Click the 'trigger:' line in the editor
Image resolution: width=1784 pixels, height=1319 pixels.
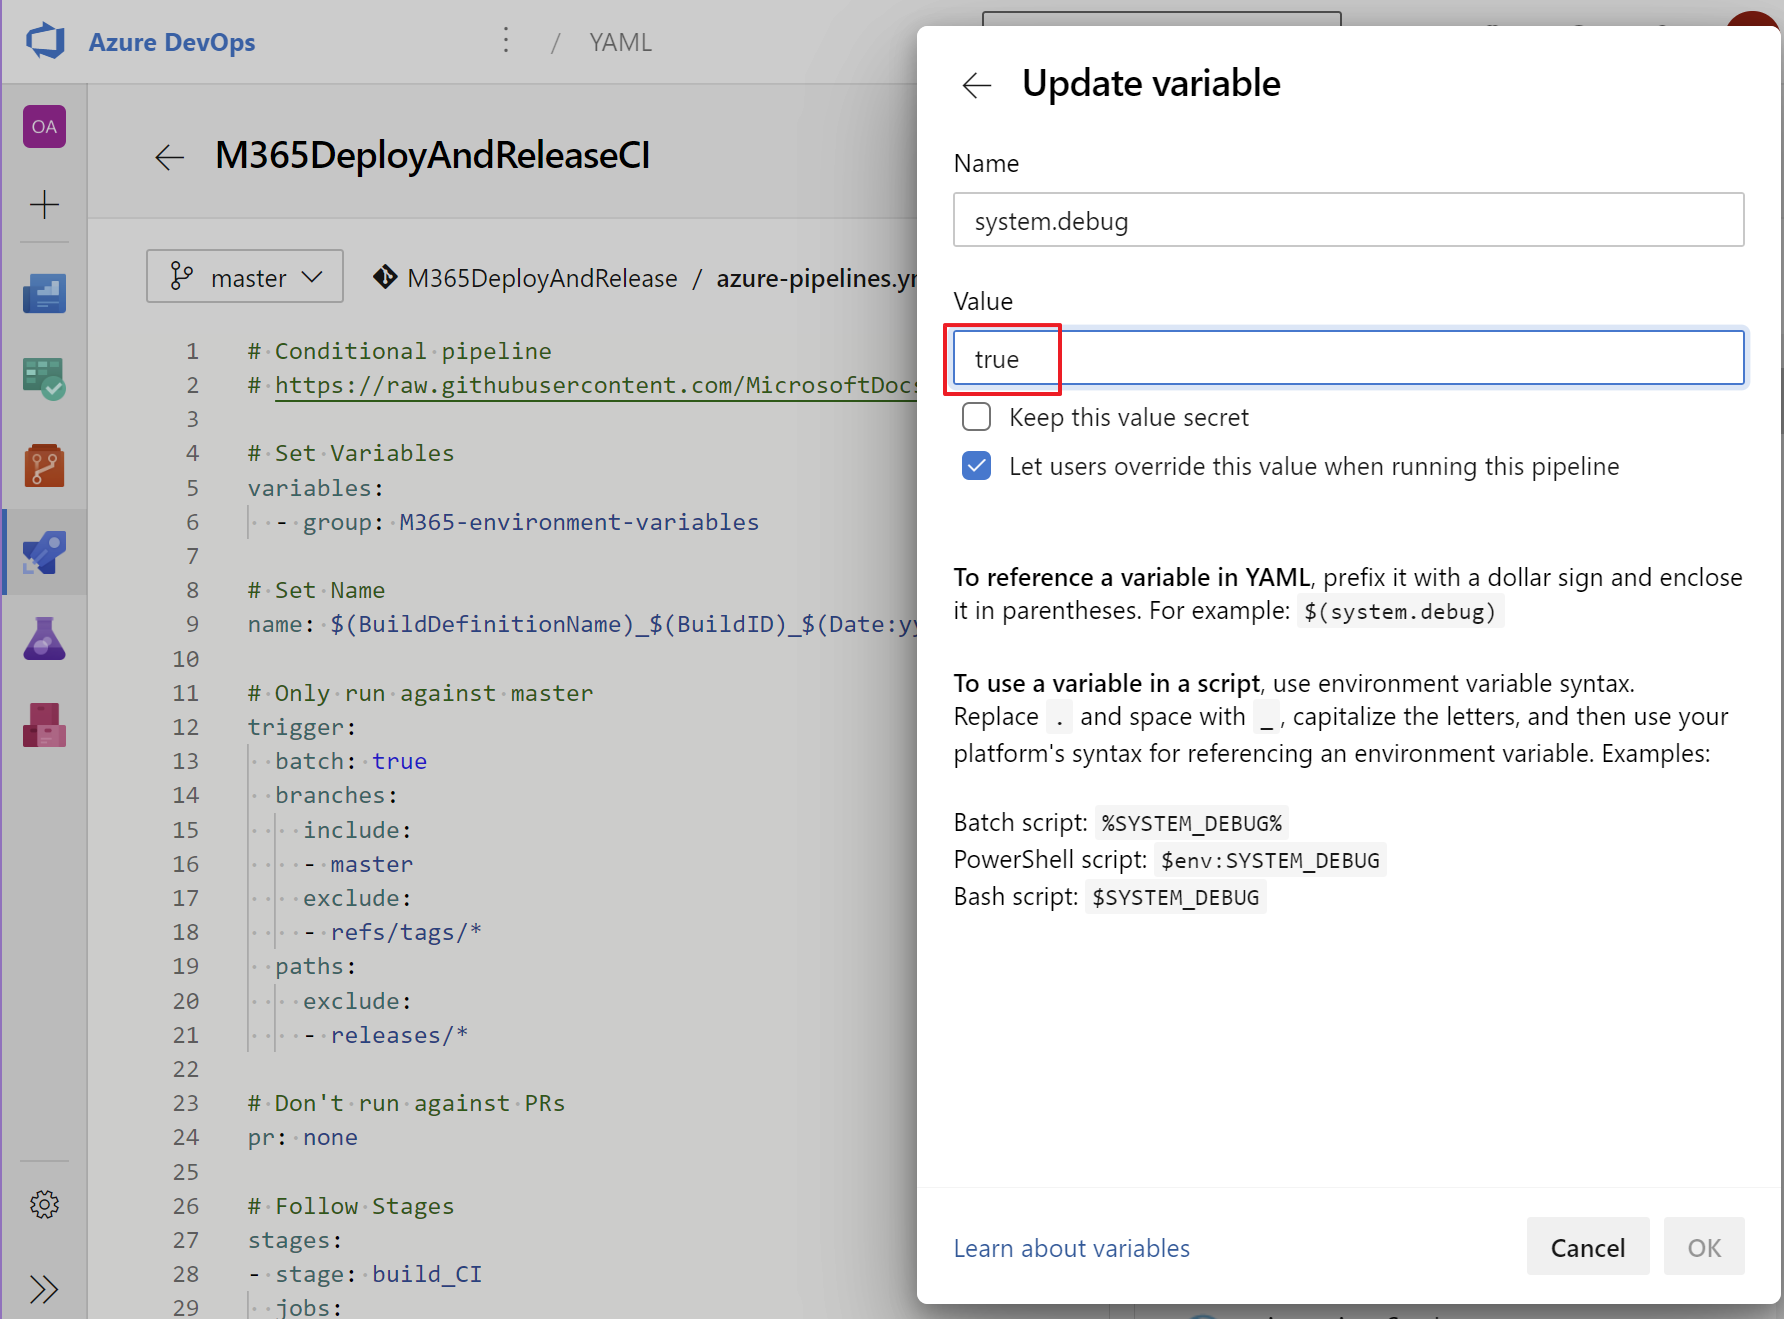pos(302,727)
